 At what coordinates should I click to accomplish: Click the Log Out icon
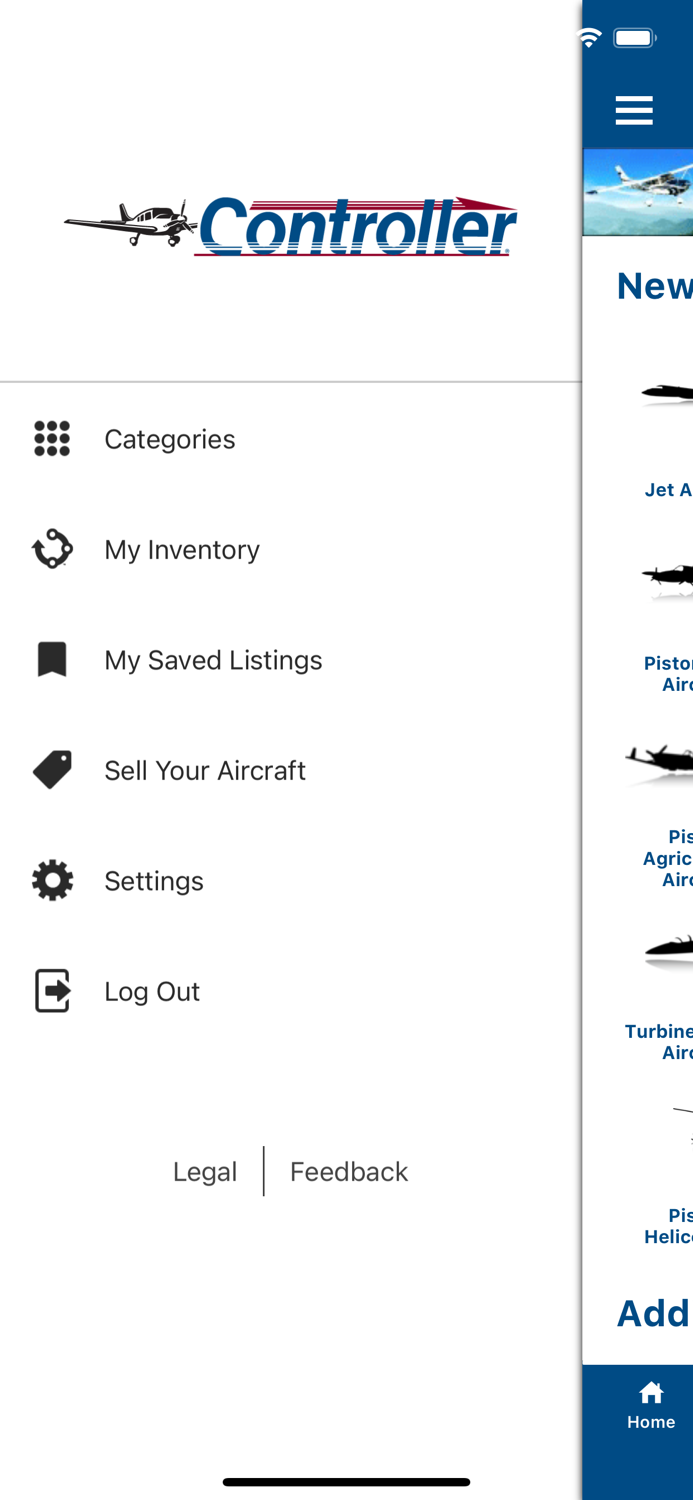tap(51, 991)
